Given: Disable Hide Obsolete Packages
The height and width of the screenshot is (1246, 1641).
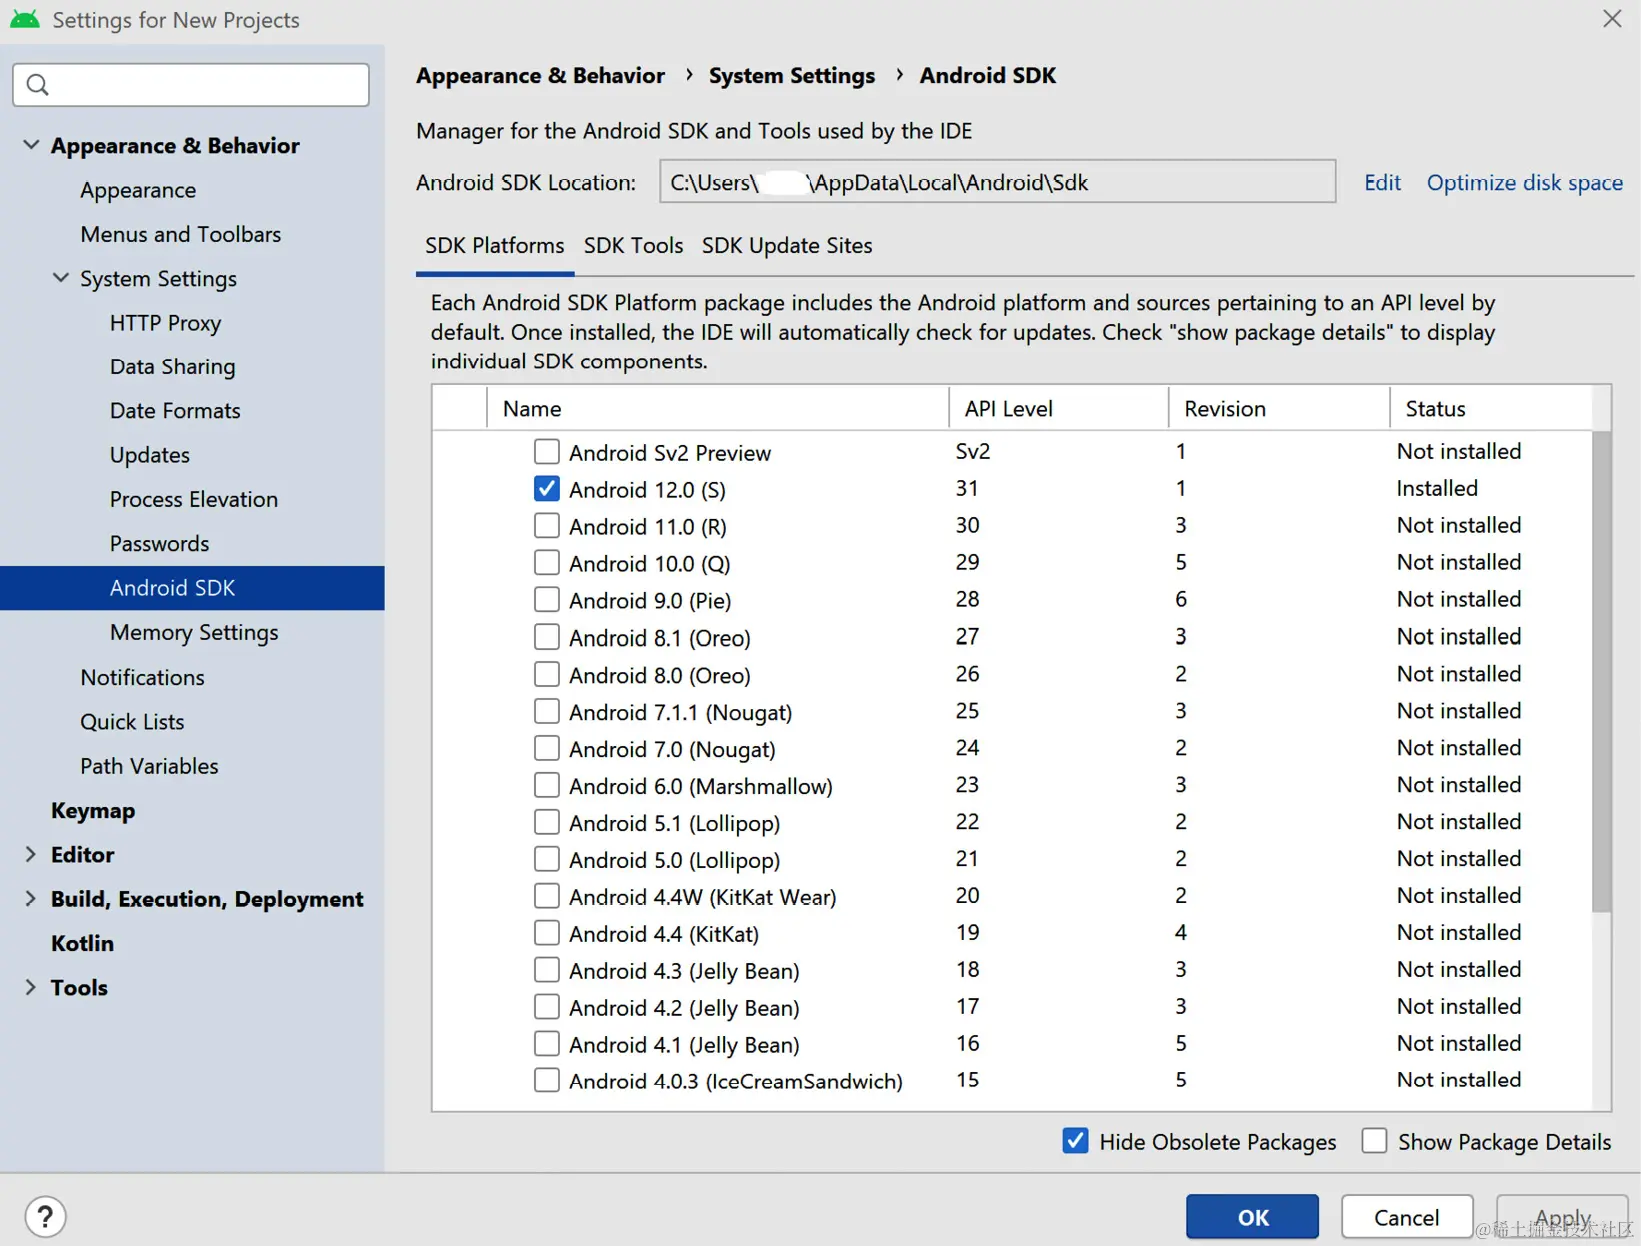Looking at the screenshot, I should pos(1075,1141).
